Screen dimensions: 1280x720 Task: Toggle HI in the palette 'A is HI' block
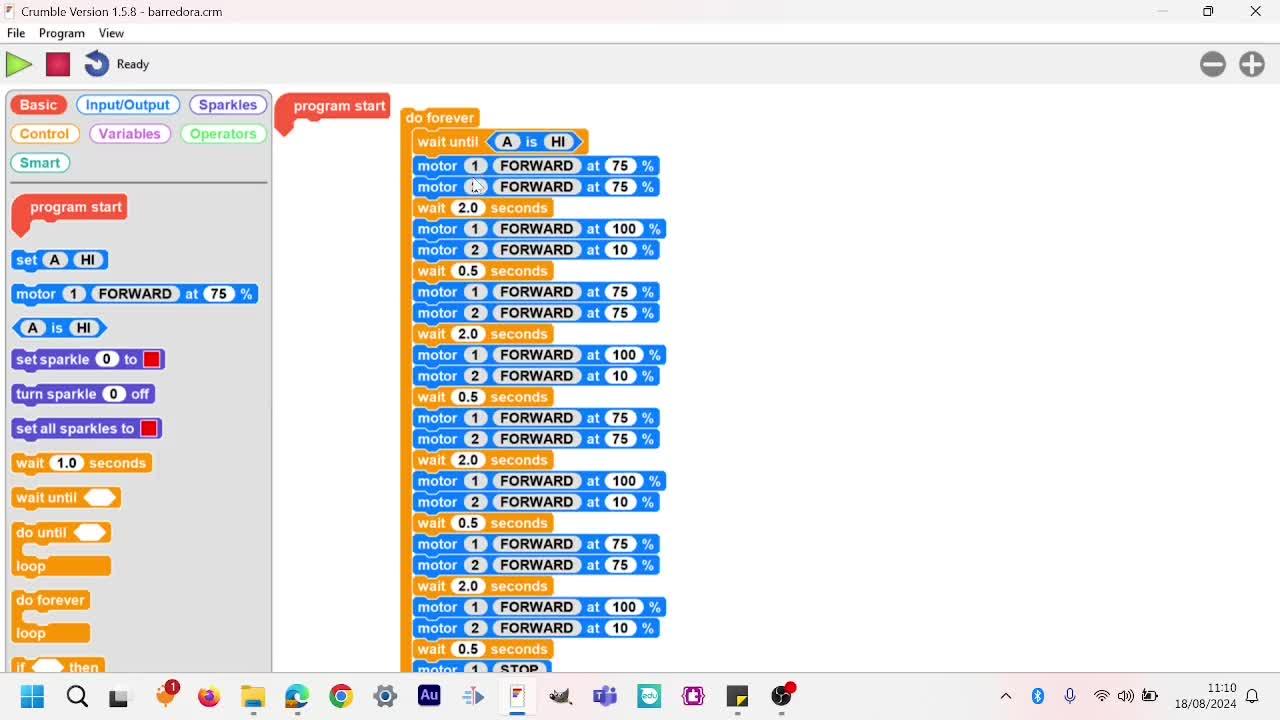84,328
